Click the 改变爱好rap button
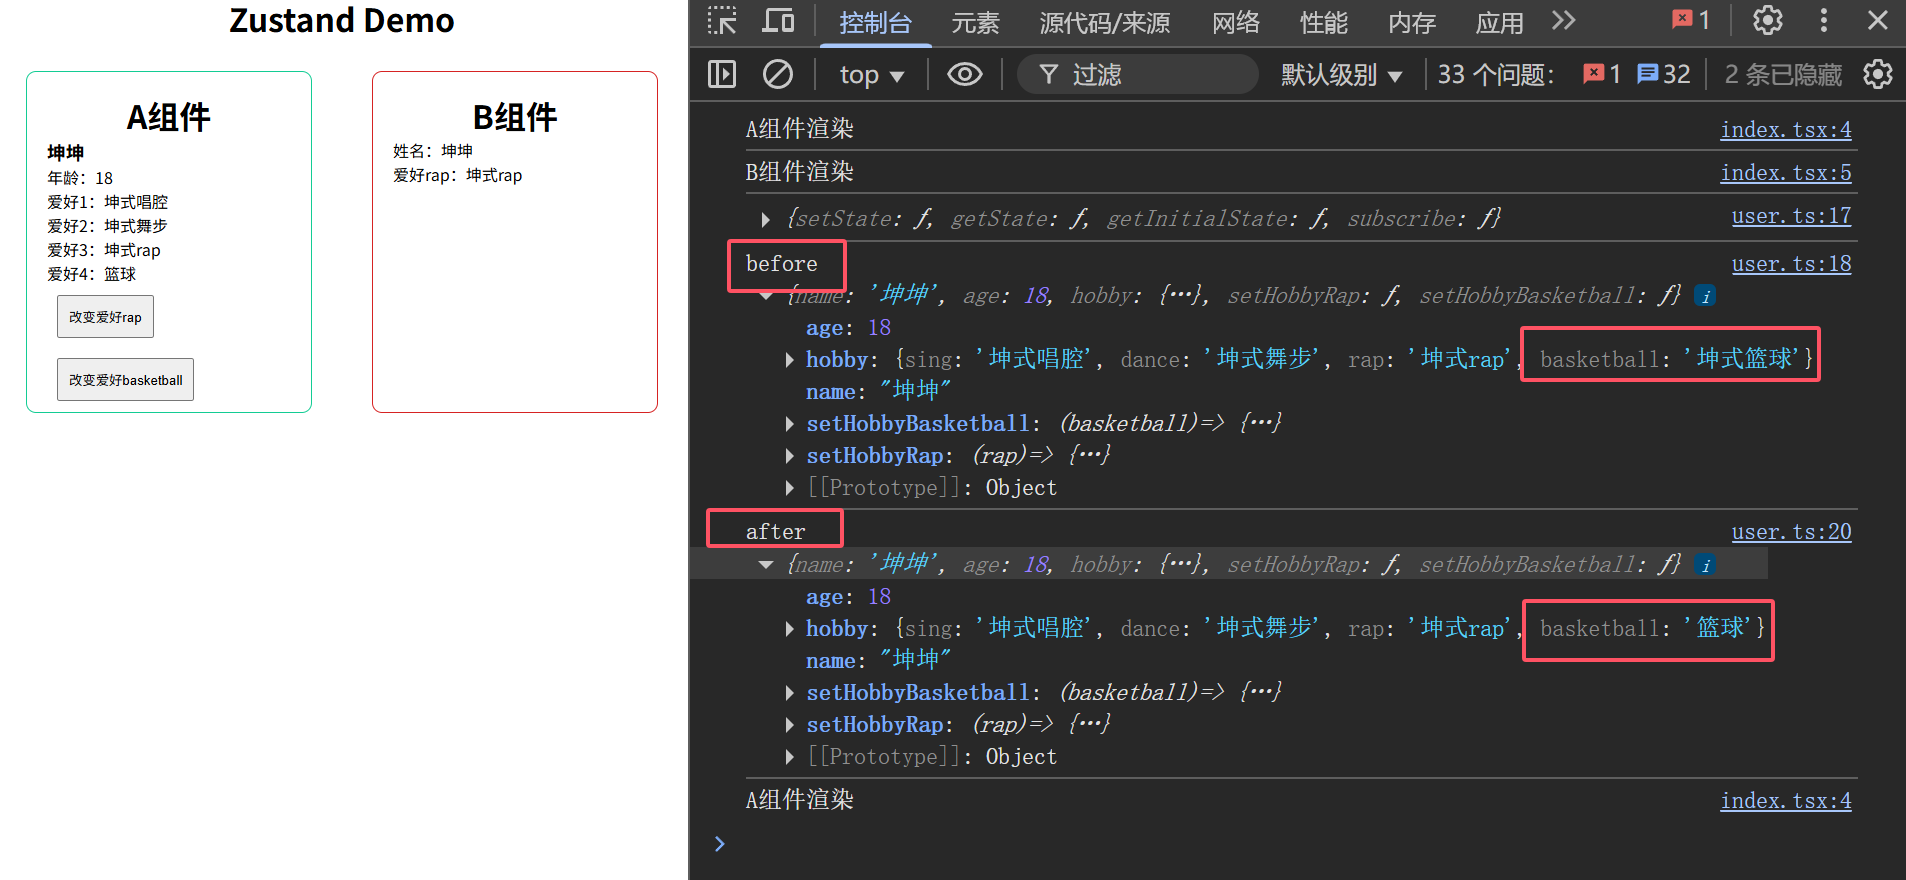 105,317
